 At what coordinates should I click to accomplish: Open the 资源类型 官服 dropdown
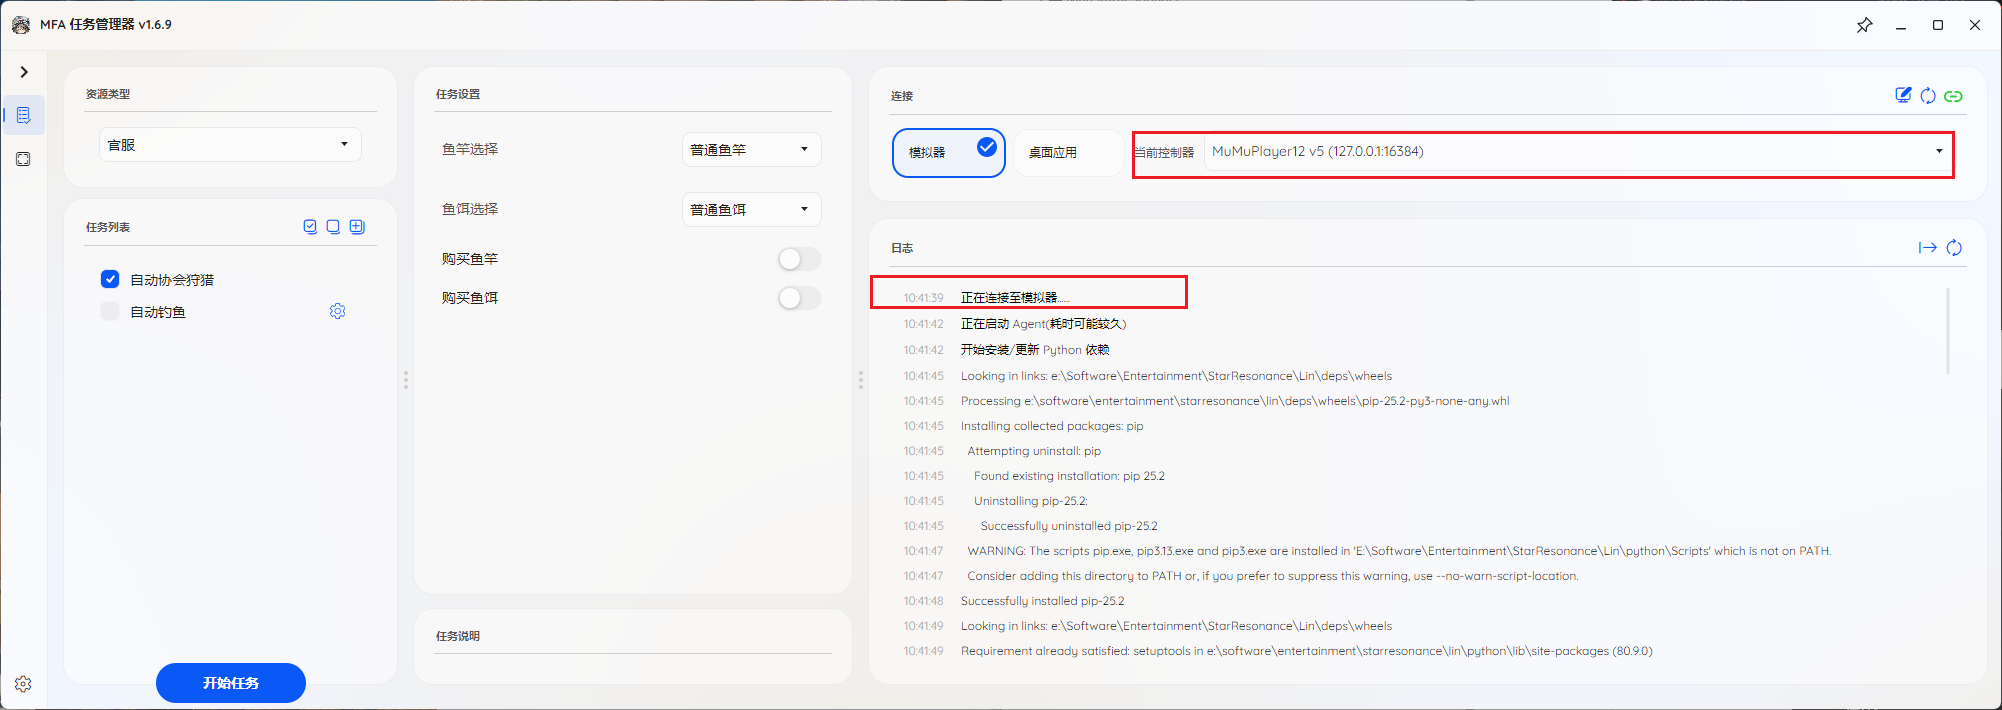point(230,145)
